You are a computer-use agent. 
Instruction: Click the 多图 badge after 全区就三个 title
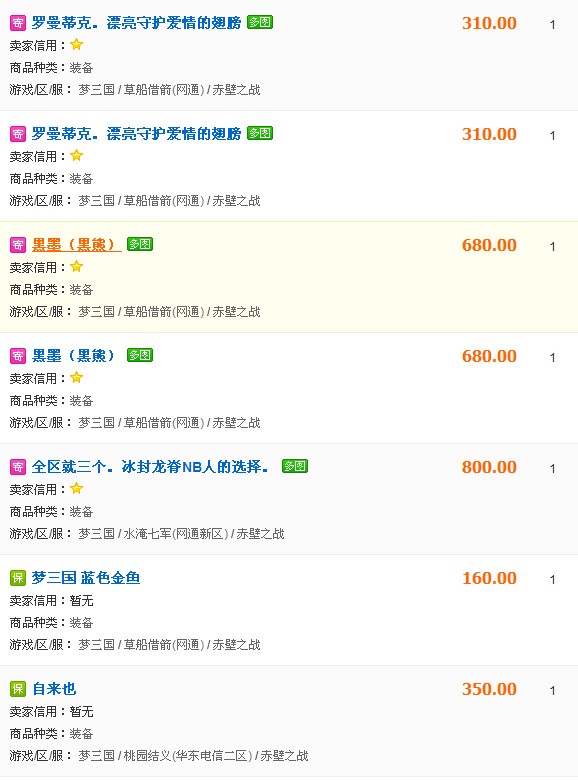tap(295, 466)
